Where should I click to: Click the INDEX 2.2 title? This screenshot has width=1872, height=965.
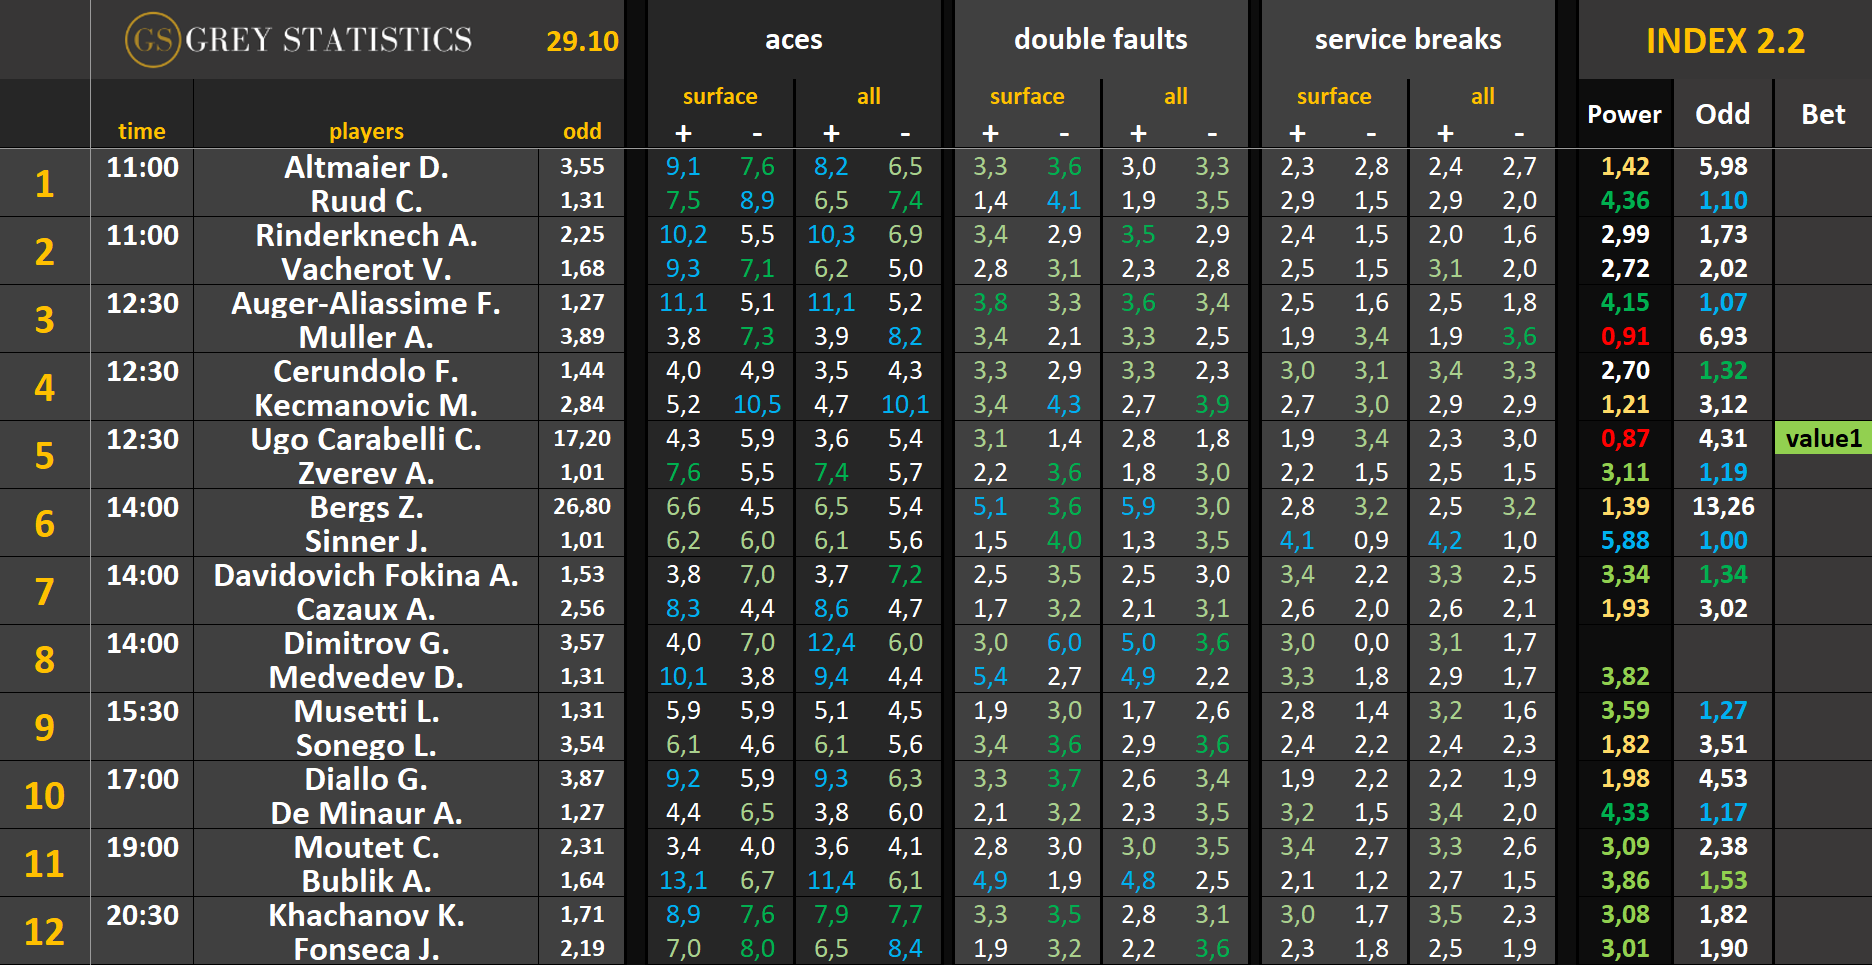[x=1725, y=41]
